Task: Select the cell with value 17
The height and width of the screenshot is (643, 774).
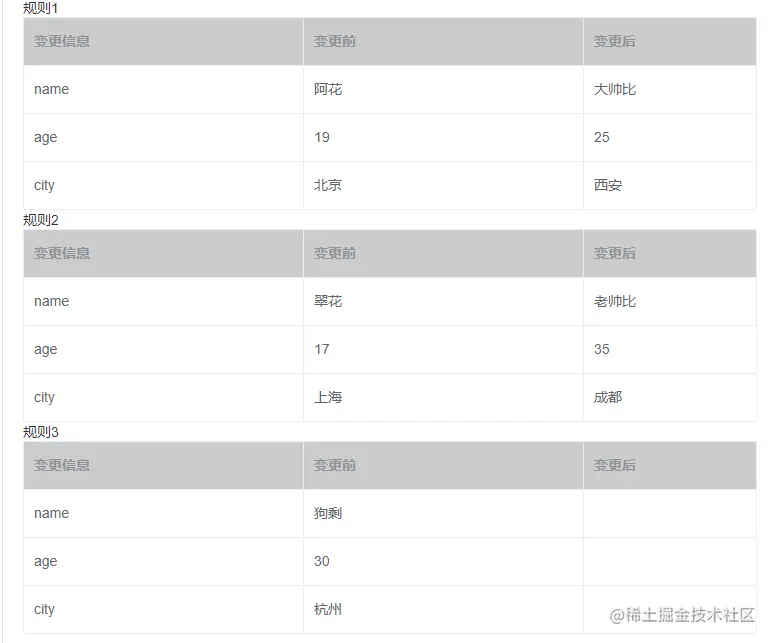Action: tap(322, 350)
